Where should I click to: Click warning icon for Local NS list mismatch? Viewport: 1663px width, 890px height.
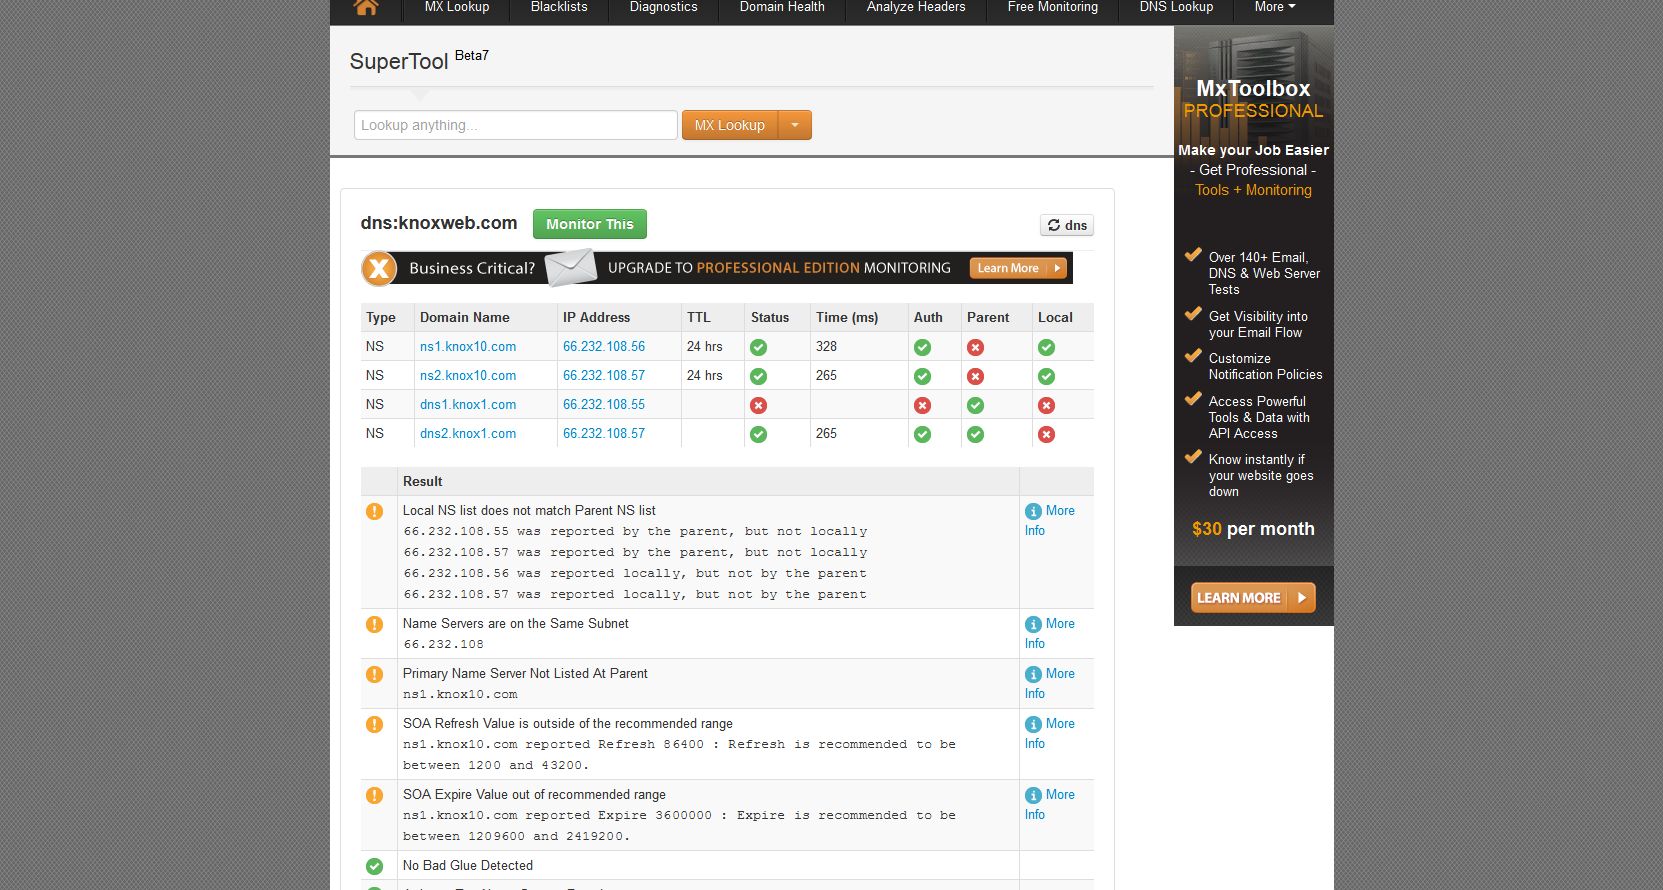(x=374, y=511)
